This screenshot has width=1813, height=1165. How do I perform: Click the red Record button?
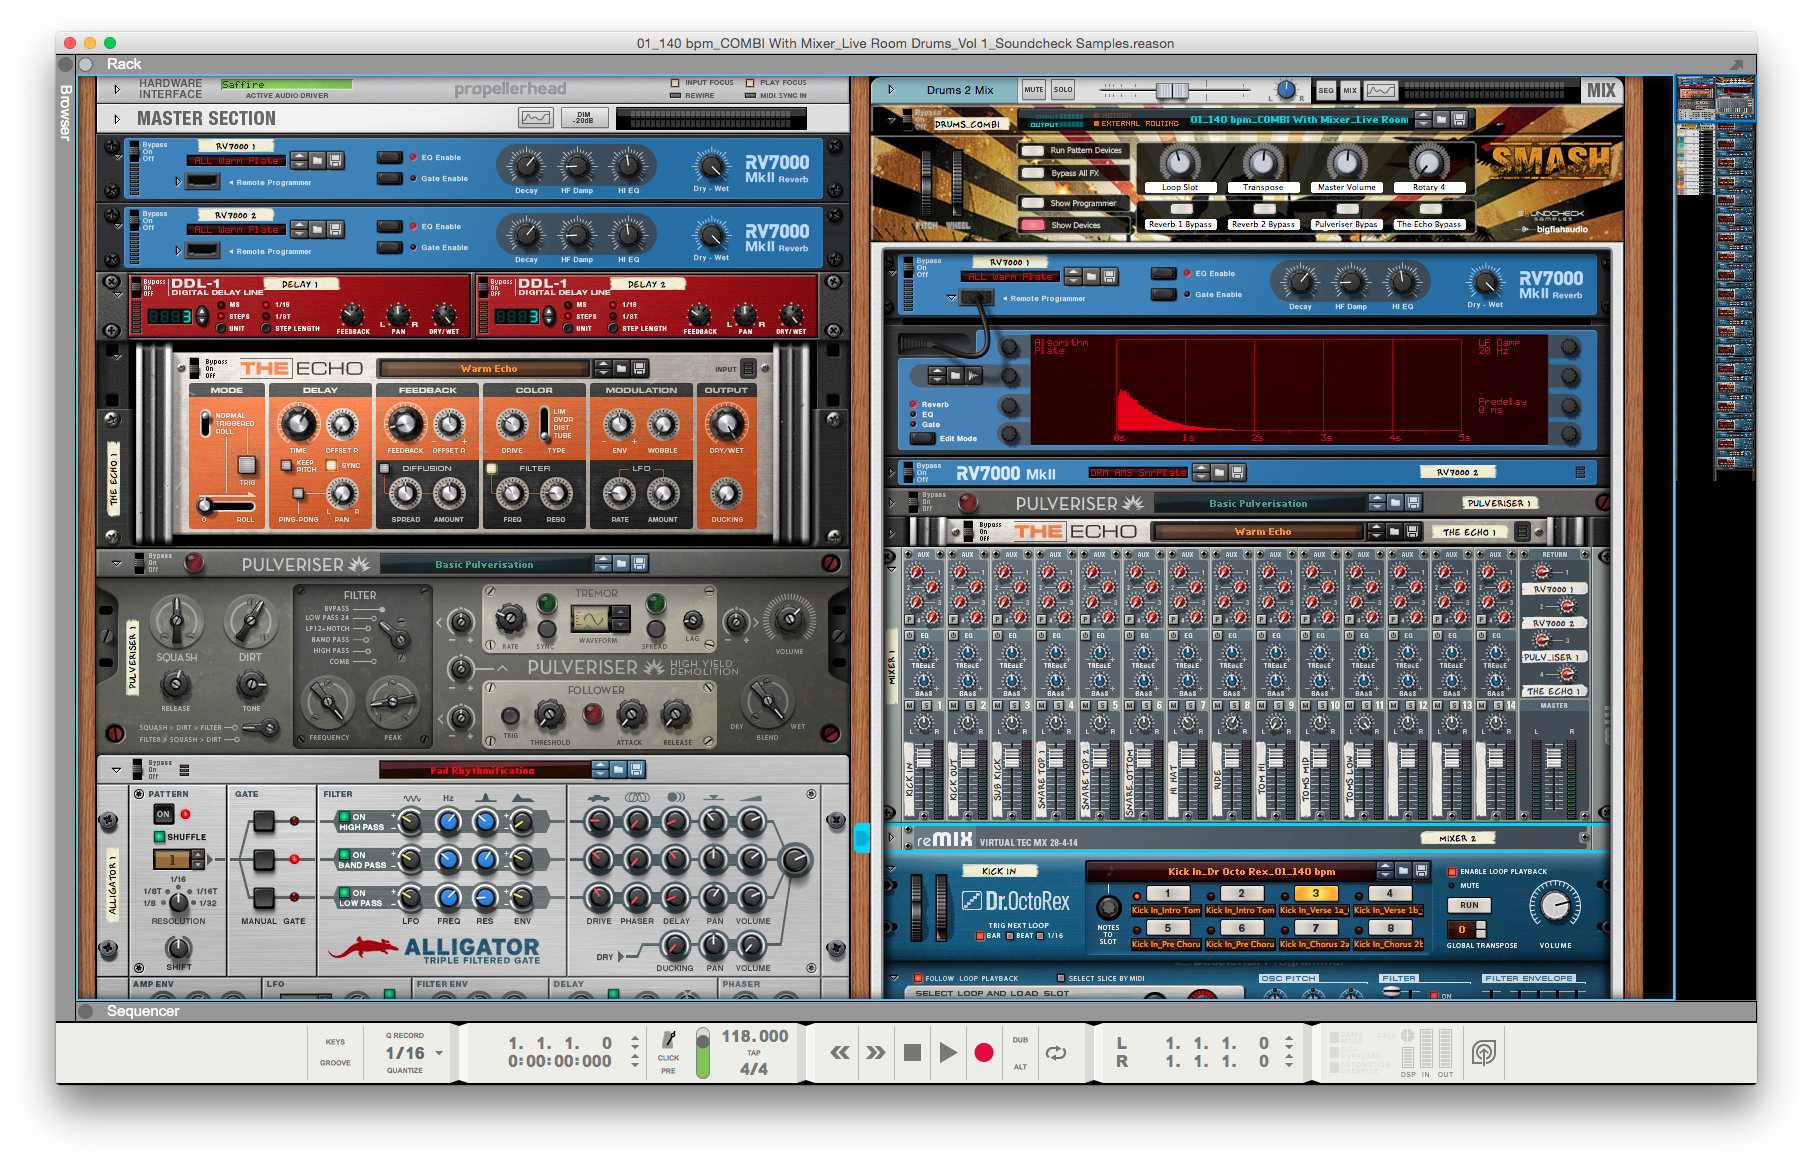pos(984,1052)
